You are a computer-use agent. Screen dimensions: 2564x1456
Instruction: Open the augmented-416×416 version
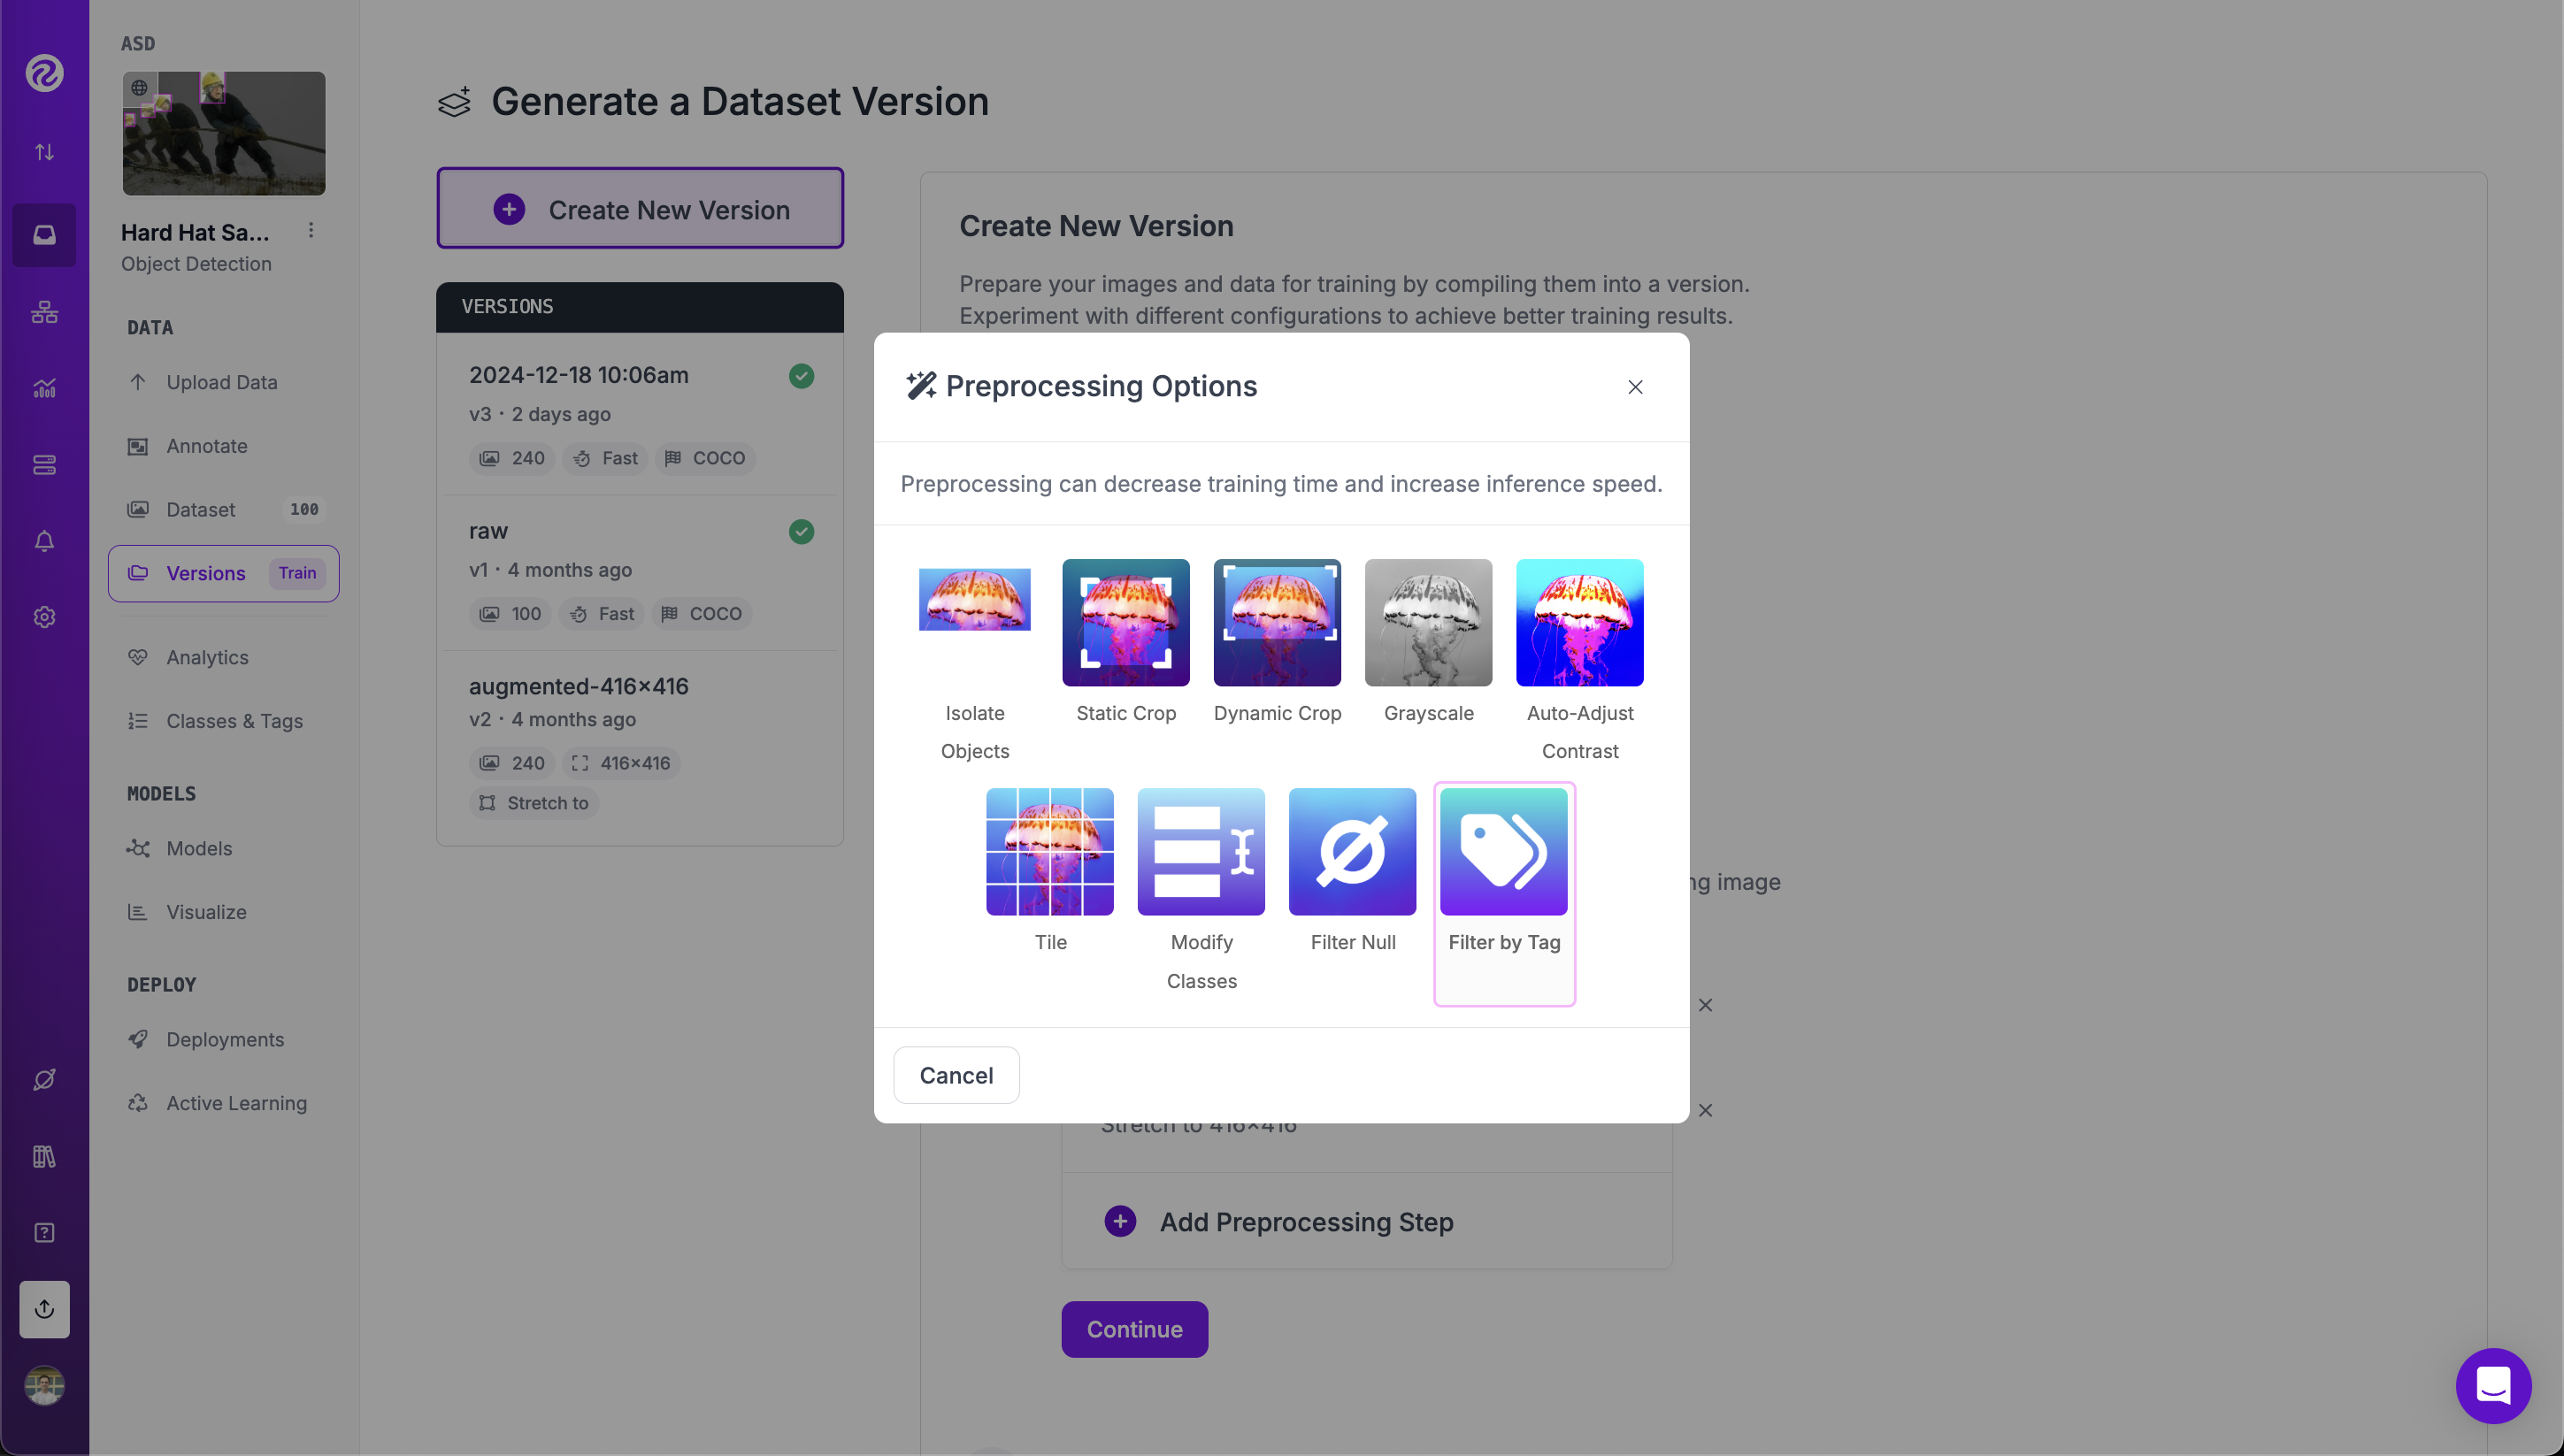tap(578, 686)
